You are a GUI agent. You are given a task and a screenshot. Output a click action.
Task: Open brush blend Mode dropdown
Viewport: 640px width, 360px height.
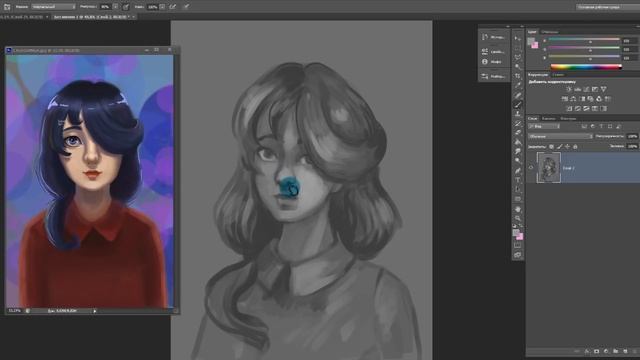pos(53,7)
